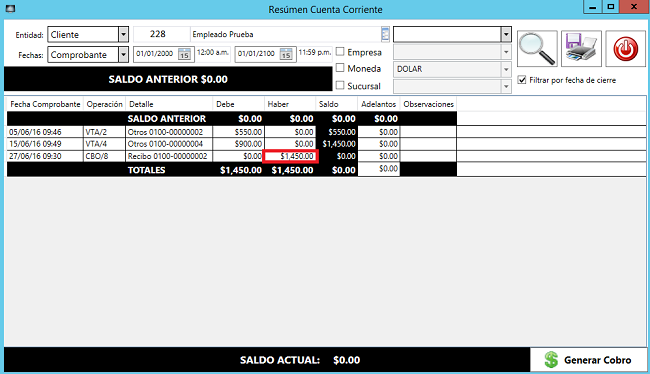
Task: Click the green dollar sign icon
Action: pyautogui.click(x=551, y=360)
